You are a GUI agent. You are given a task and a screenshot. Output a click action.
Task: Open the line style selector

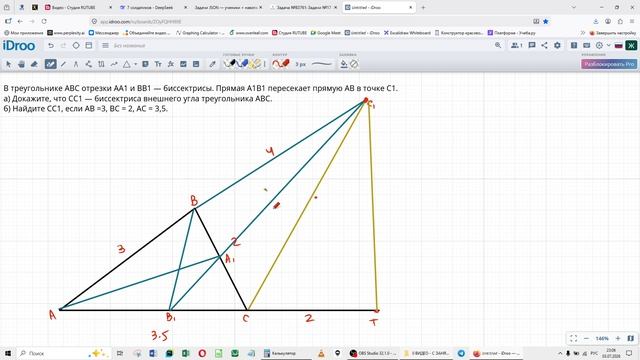322,64
